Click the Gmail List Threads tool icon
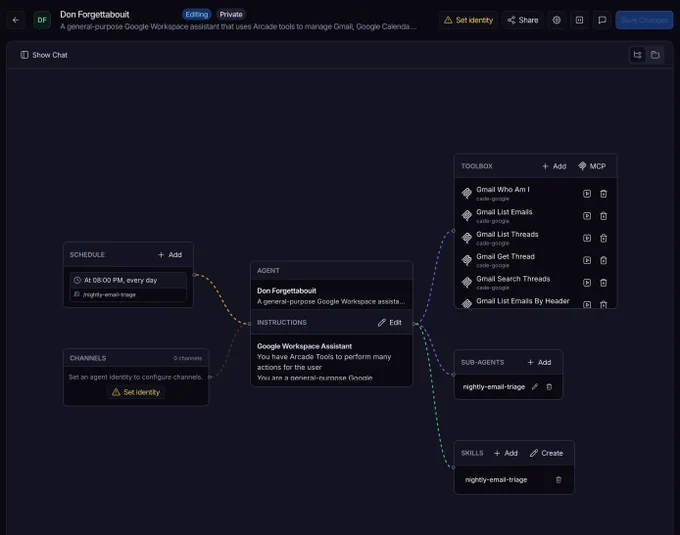Image resolution: width=680 pixels, height=535 pixels. tap(467, 238)
